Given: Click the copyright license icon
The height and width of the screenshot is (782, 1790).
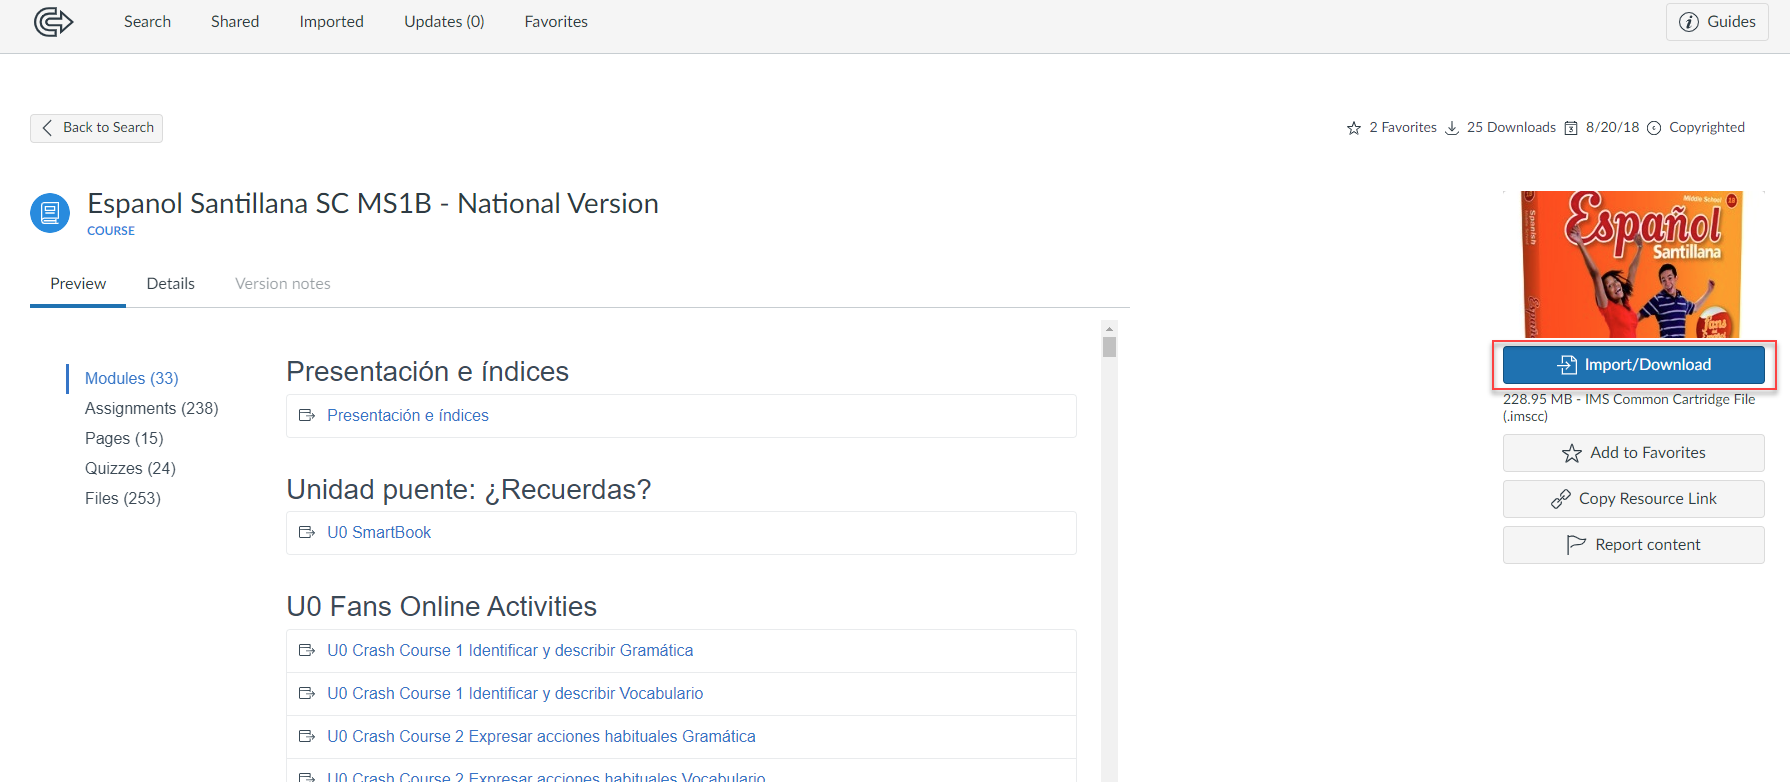Looking at the screenshot, I should (1654, 128).
